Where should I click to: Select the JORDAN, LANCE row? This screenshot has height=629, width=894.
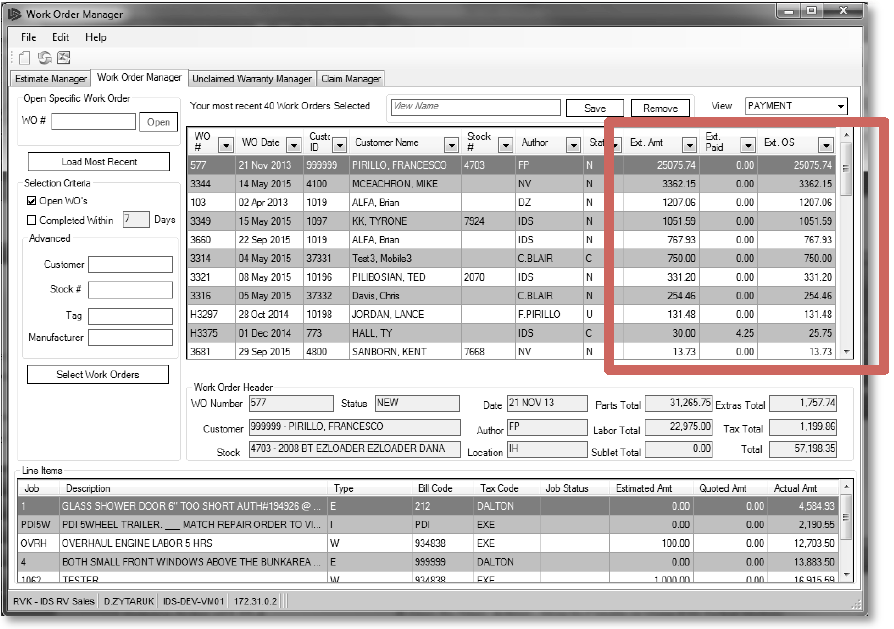click(511, 314)
